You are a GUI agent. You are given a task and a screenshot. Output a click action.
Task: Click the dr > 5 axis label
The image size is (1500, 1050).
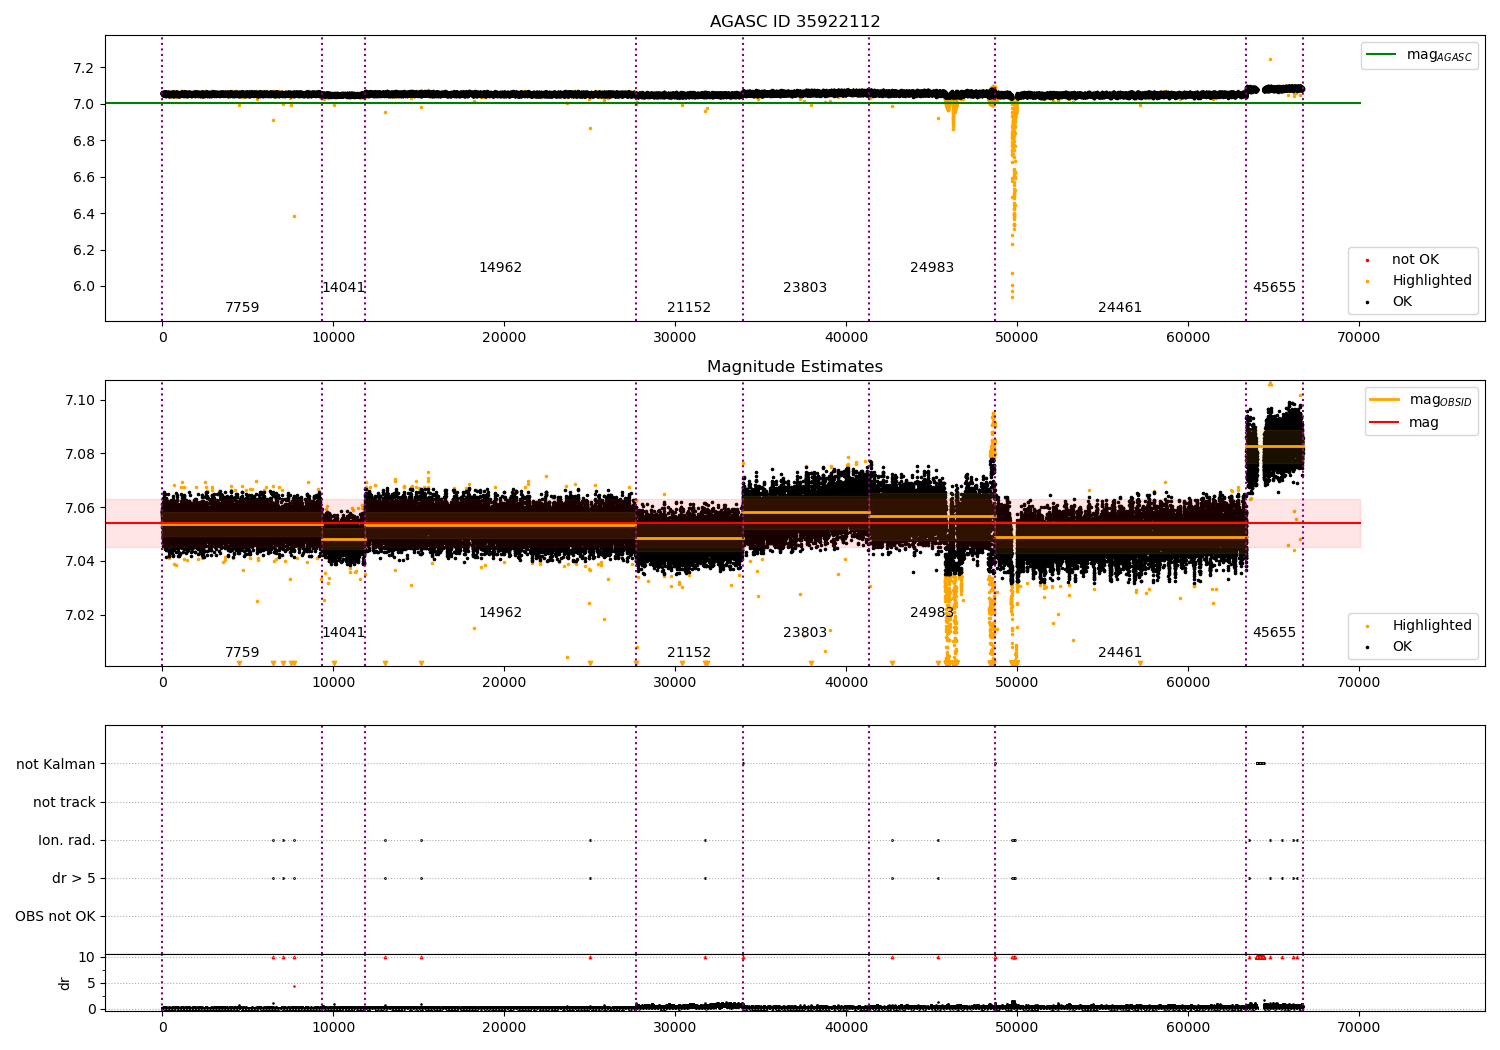[74, 879]
